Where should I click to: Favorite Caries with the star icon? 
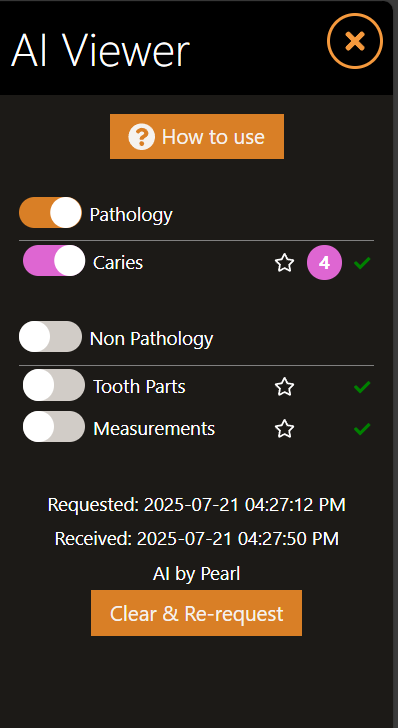coord(284,263)
